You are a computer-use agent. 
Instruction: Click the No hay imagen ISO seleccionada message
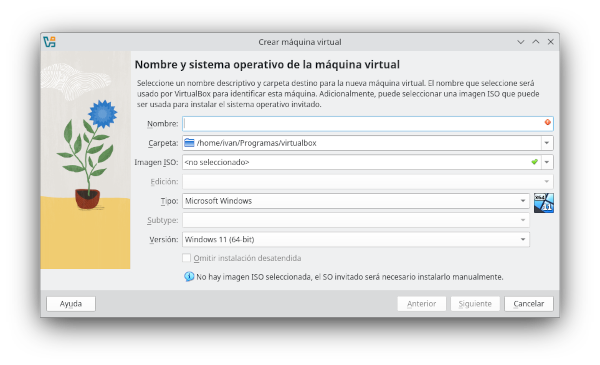coord(350,277)
